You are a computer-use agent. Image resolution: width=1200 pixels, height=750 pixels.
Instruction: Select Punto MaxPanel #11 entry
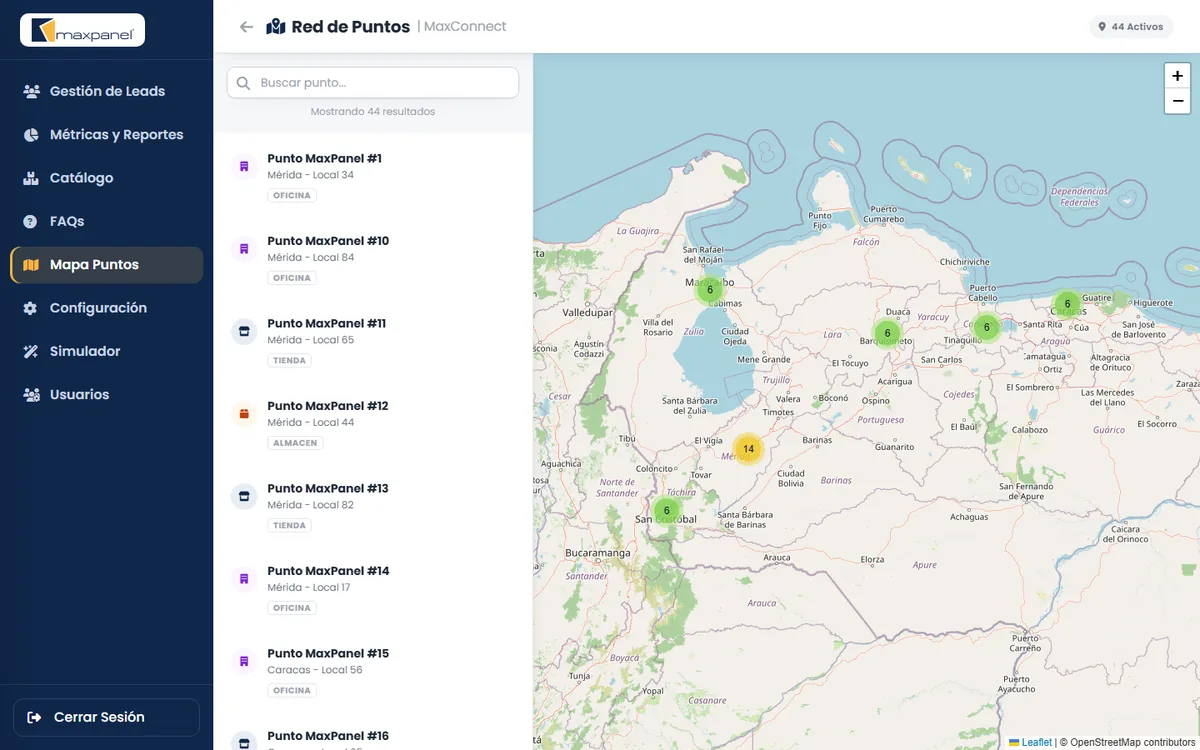pyautogui.click(x=373, y=341)
